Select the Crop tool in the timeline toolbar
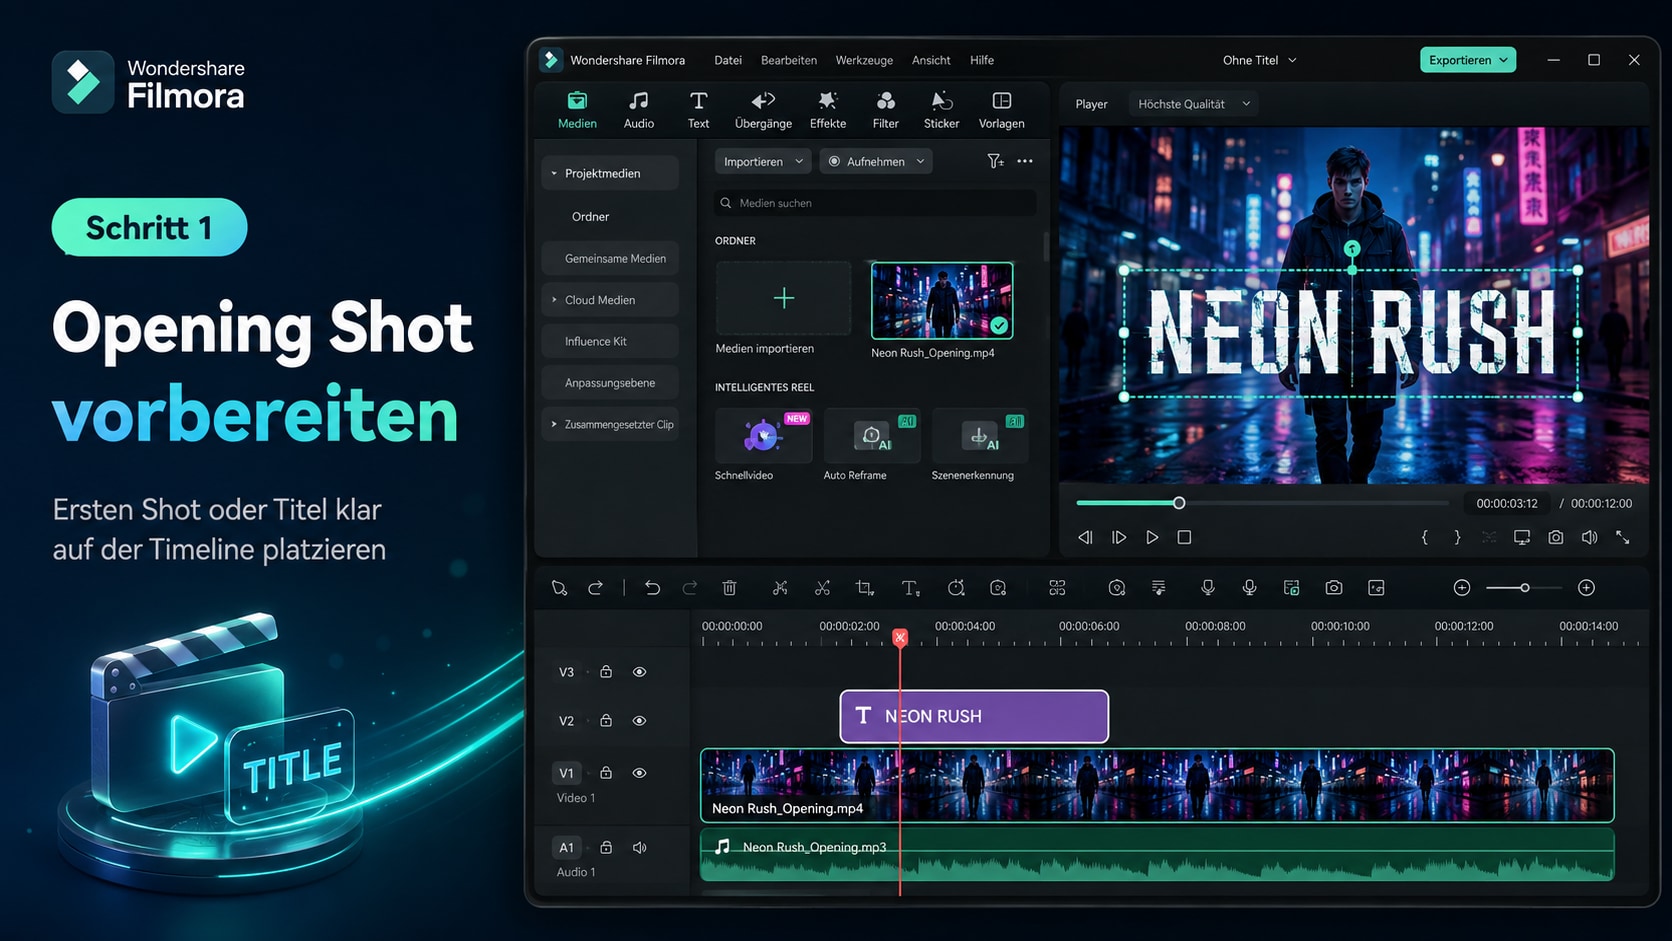1672x941 pixels. [865, 588]
